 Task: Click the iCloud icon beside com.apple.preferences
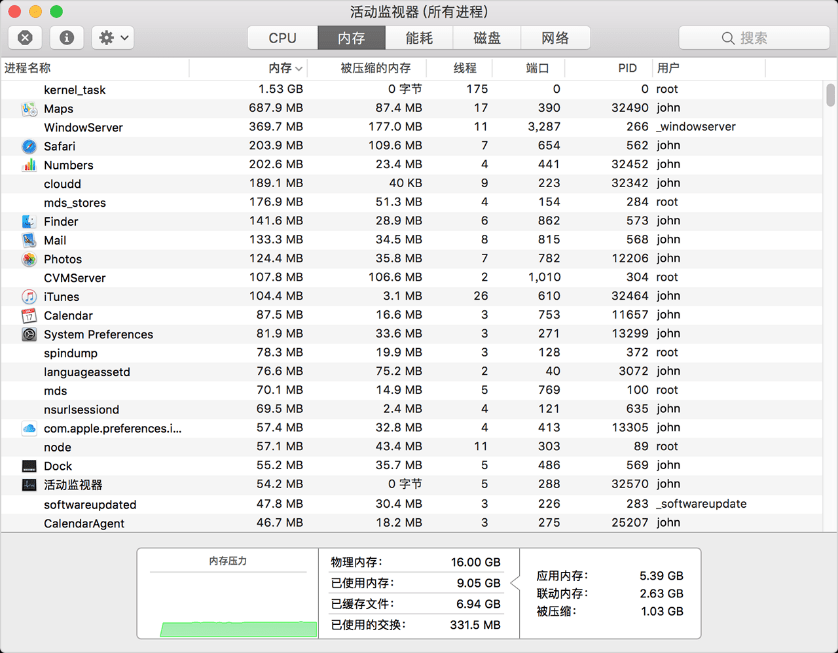coord(29,429)
